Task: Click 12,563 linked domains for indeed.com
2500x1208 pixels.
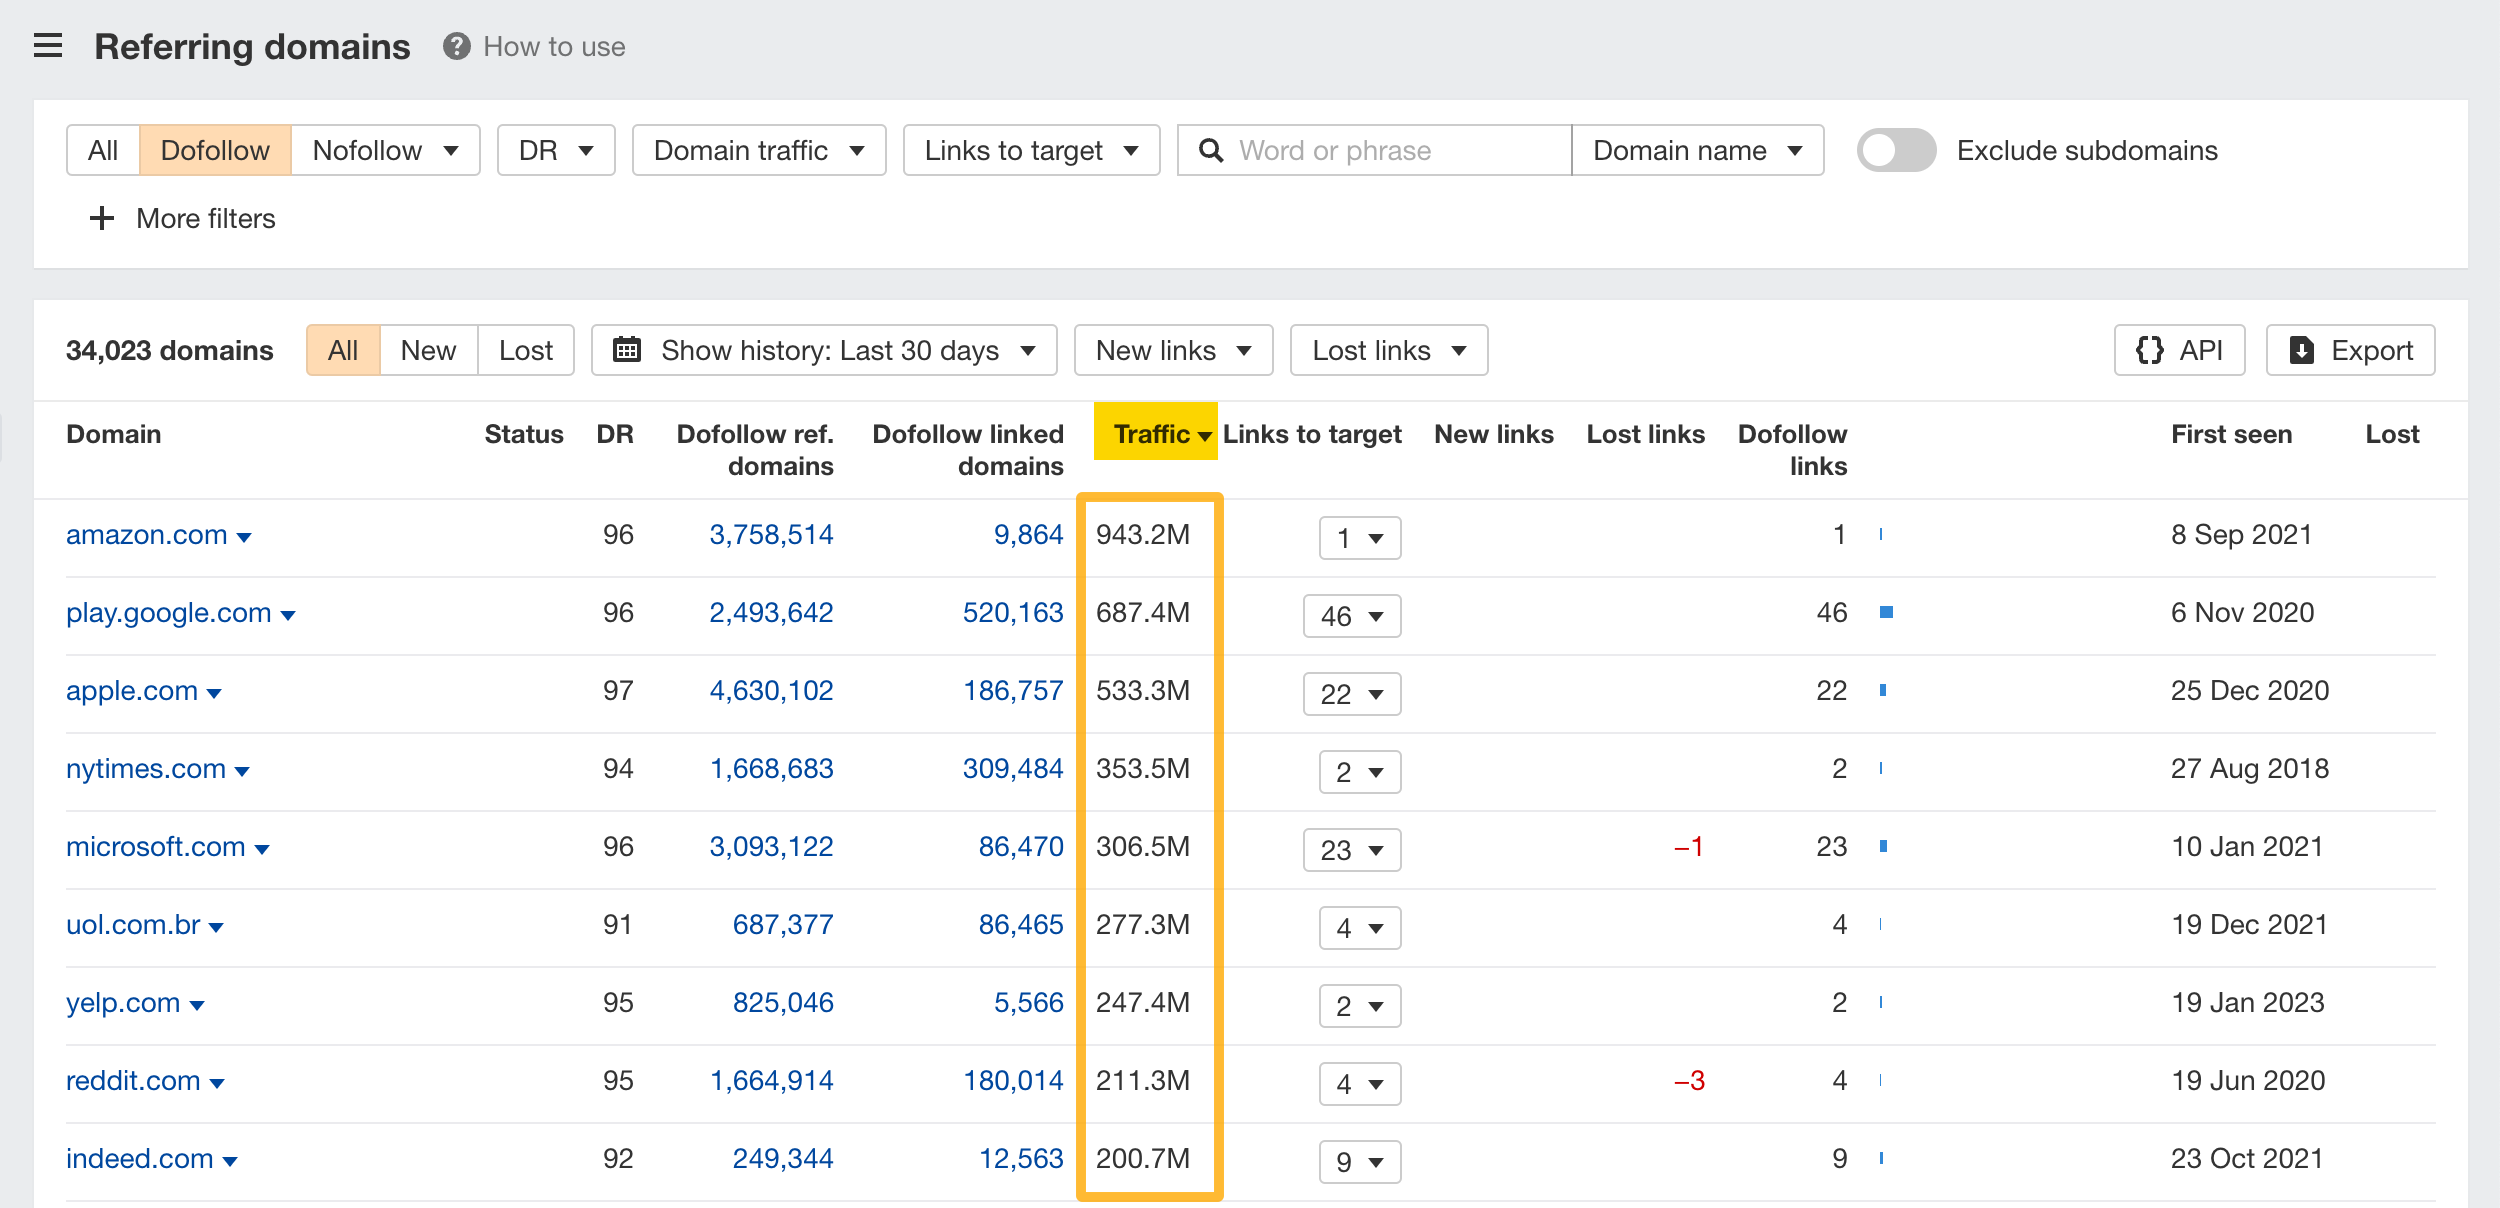Action: pyautogui.click(x=1021, y=1159)
